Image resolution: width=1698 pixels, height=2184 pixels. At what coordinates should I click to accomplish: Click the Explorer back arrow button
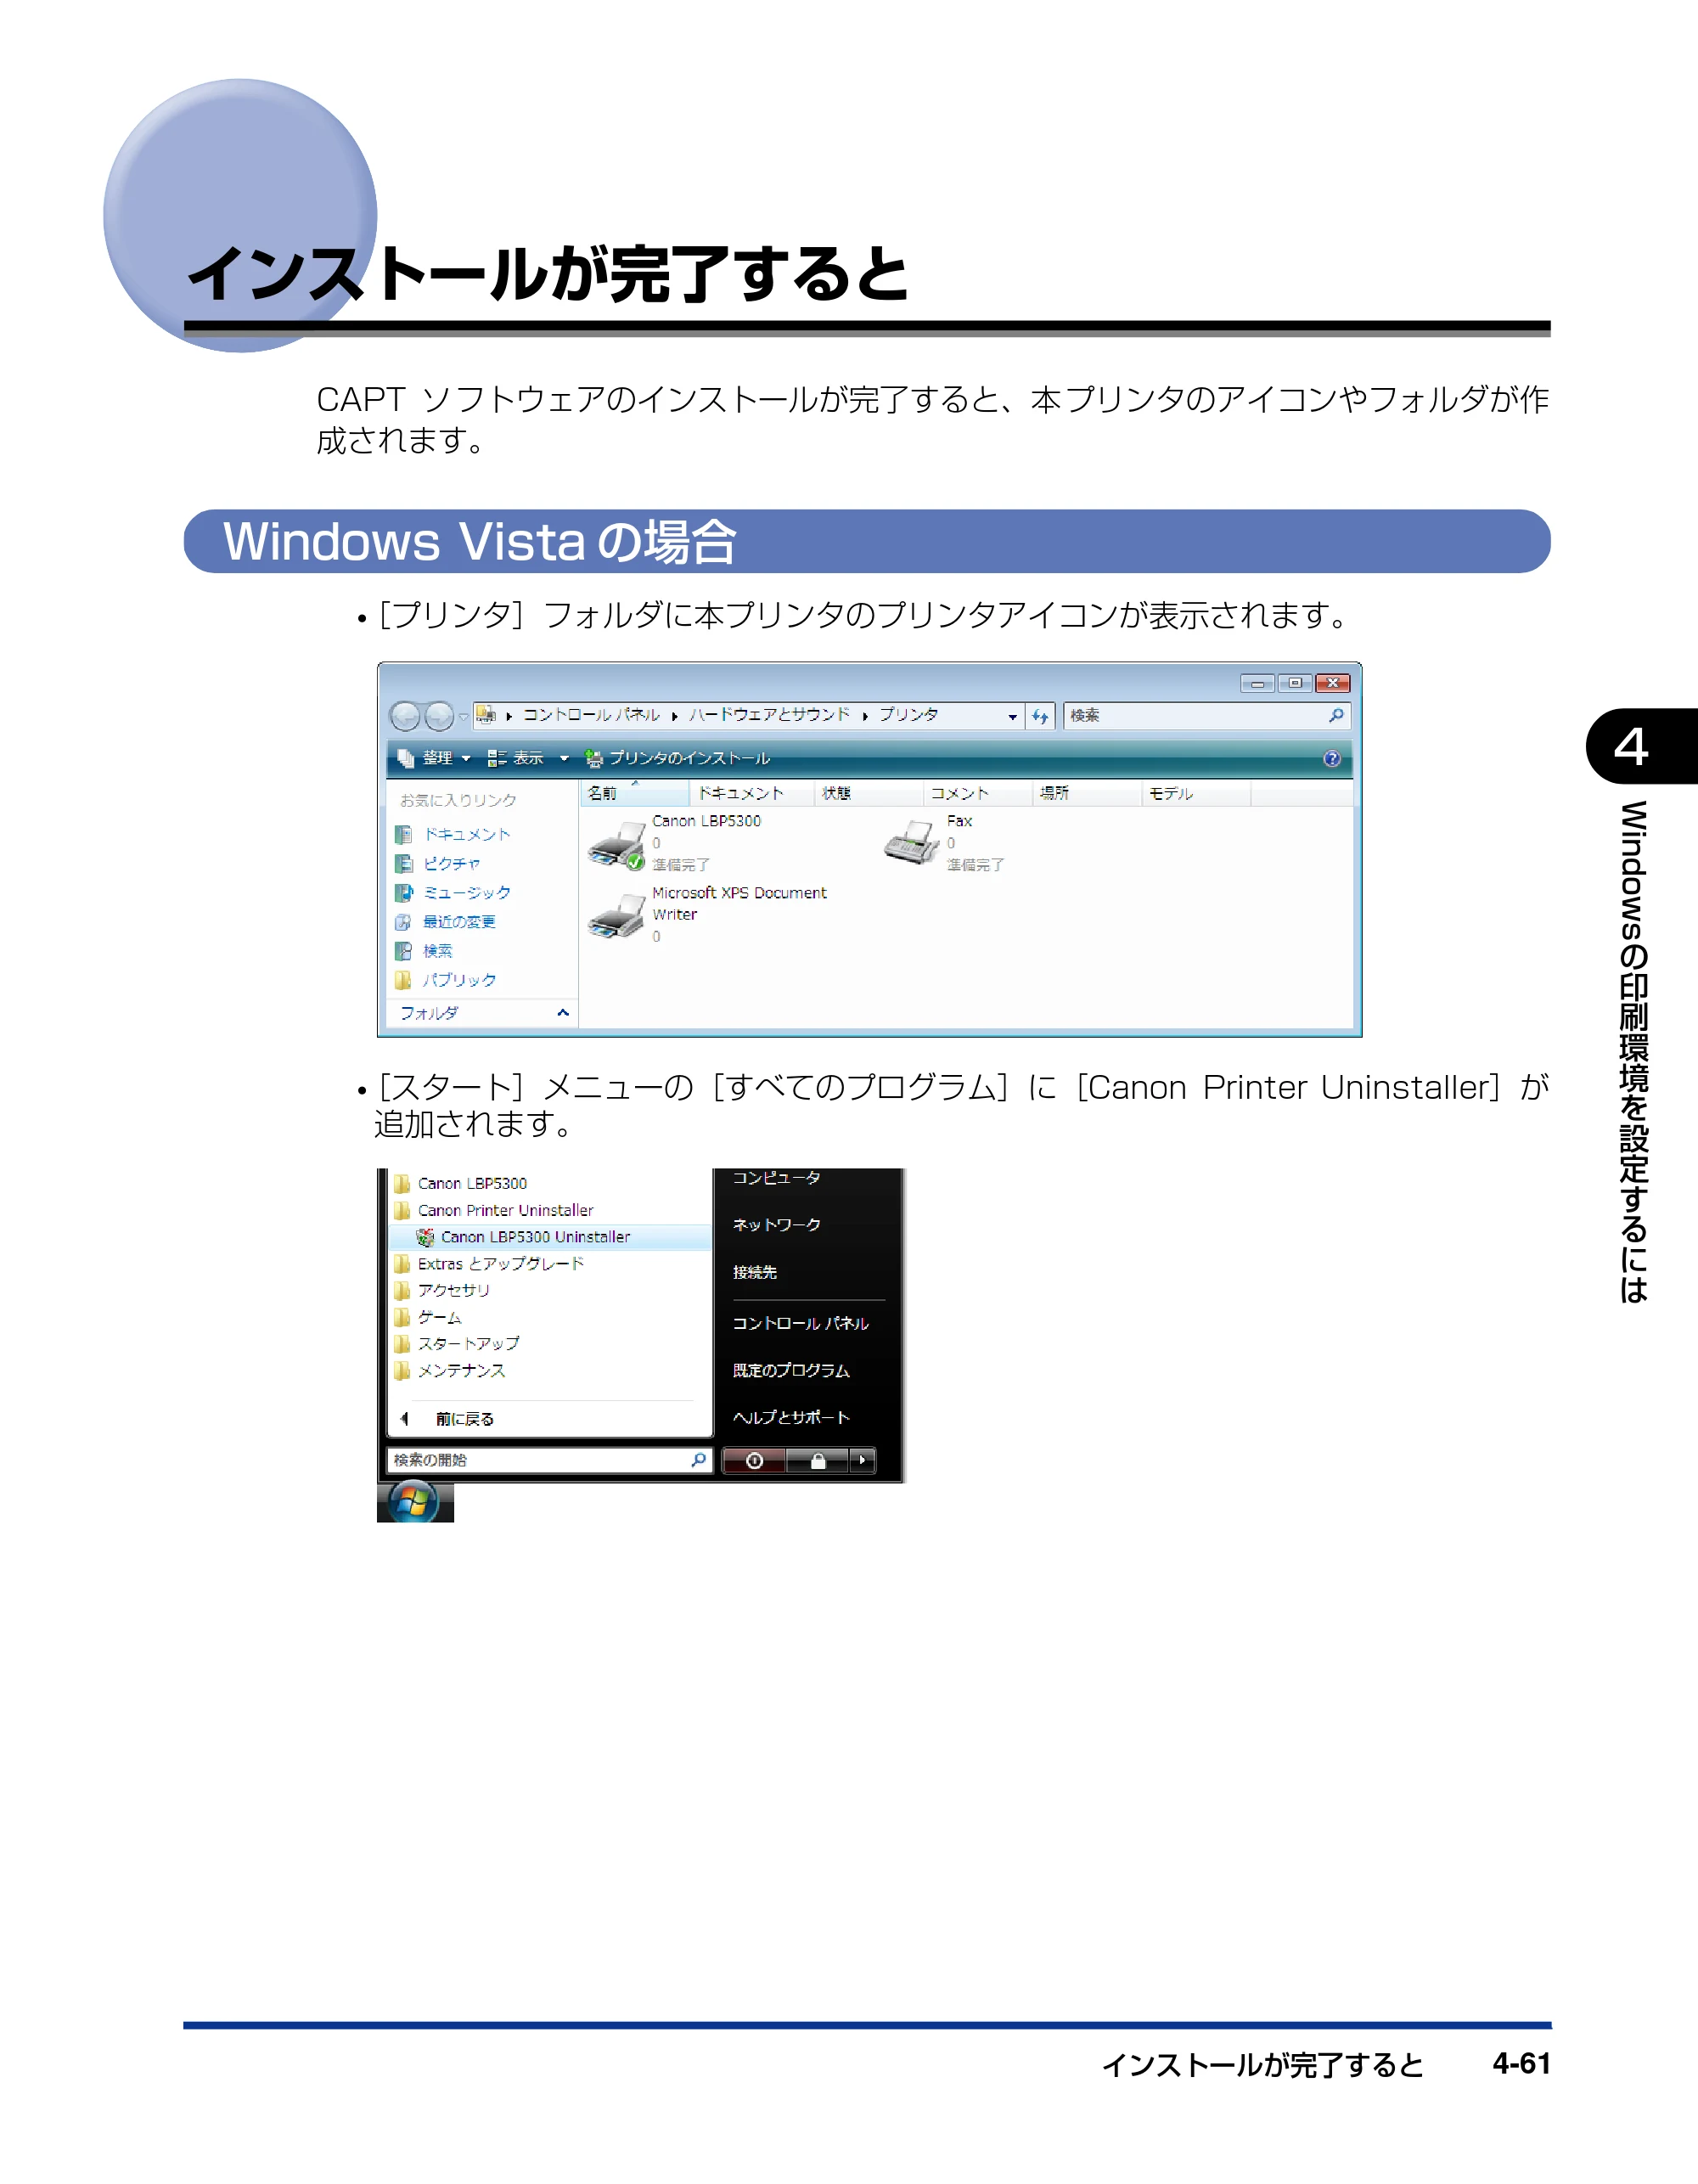pyautogui.click(x=405, y=716)
